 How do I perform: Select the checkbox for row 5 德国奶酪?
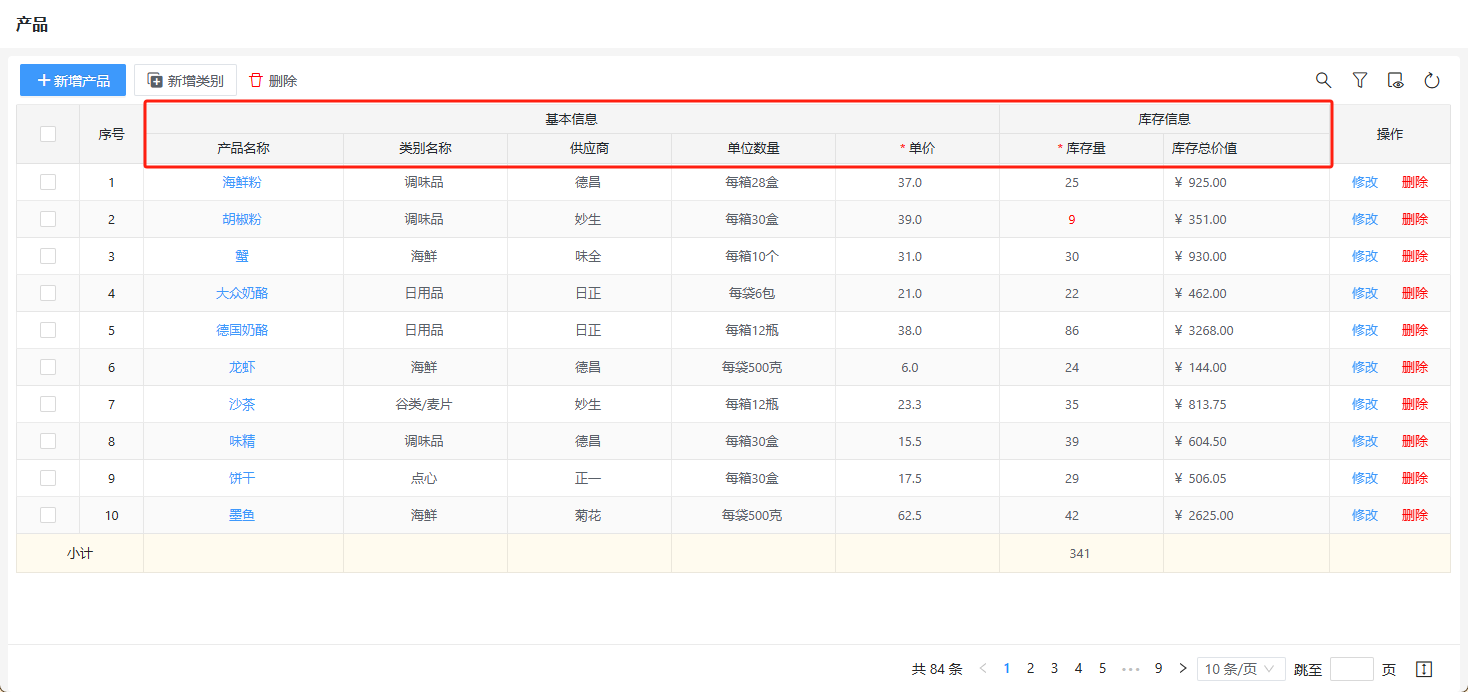(x=48, y=330)
